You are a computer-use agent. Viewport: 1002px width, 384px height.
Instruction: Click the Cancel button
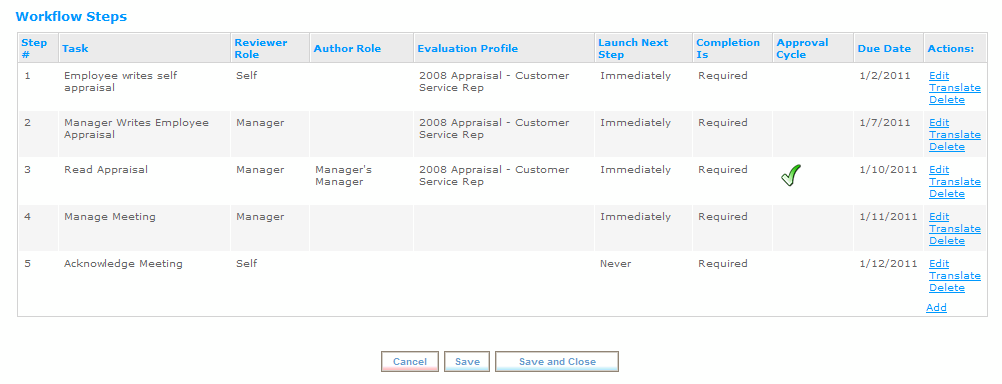pyautogui.click(x=410, y=362)
